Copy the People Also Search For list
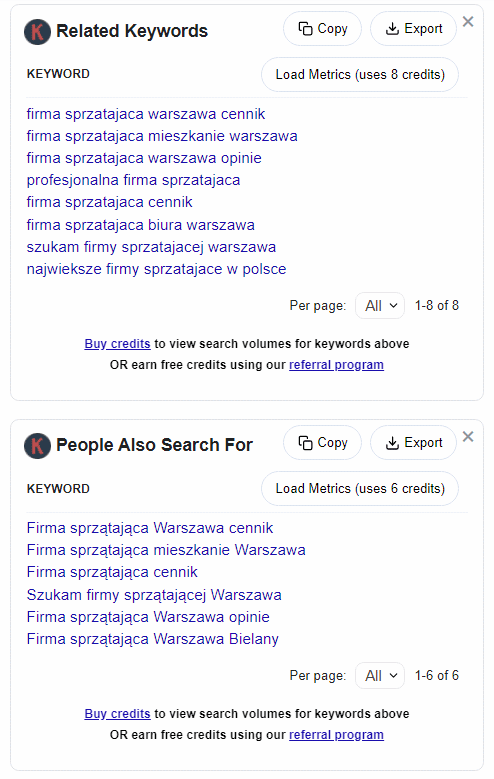 (323, 443)
